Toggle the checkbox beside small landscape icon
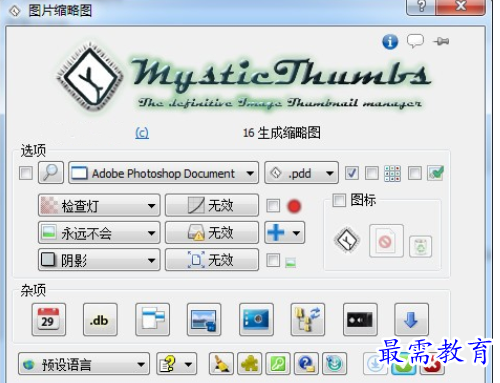The image size is (500, 383). coord(273,260)
